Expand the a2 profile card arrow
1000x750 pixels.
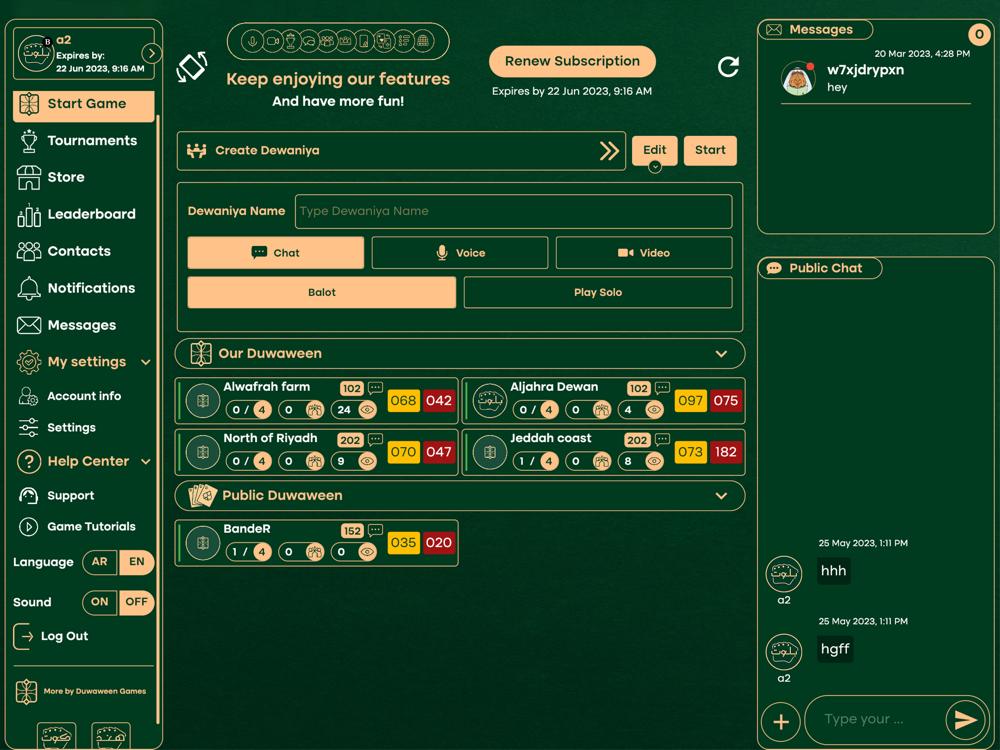[x=151, y=53]
